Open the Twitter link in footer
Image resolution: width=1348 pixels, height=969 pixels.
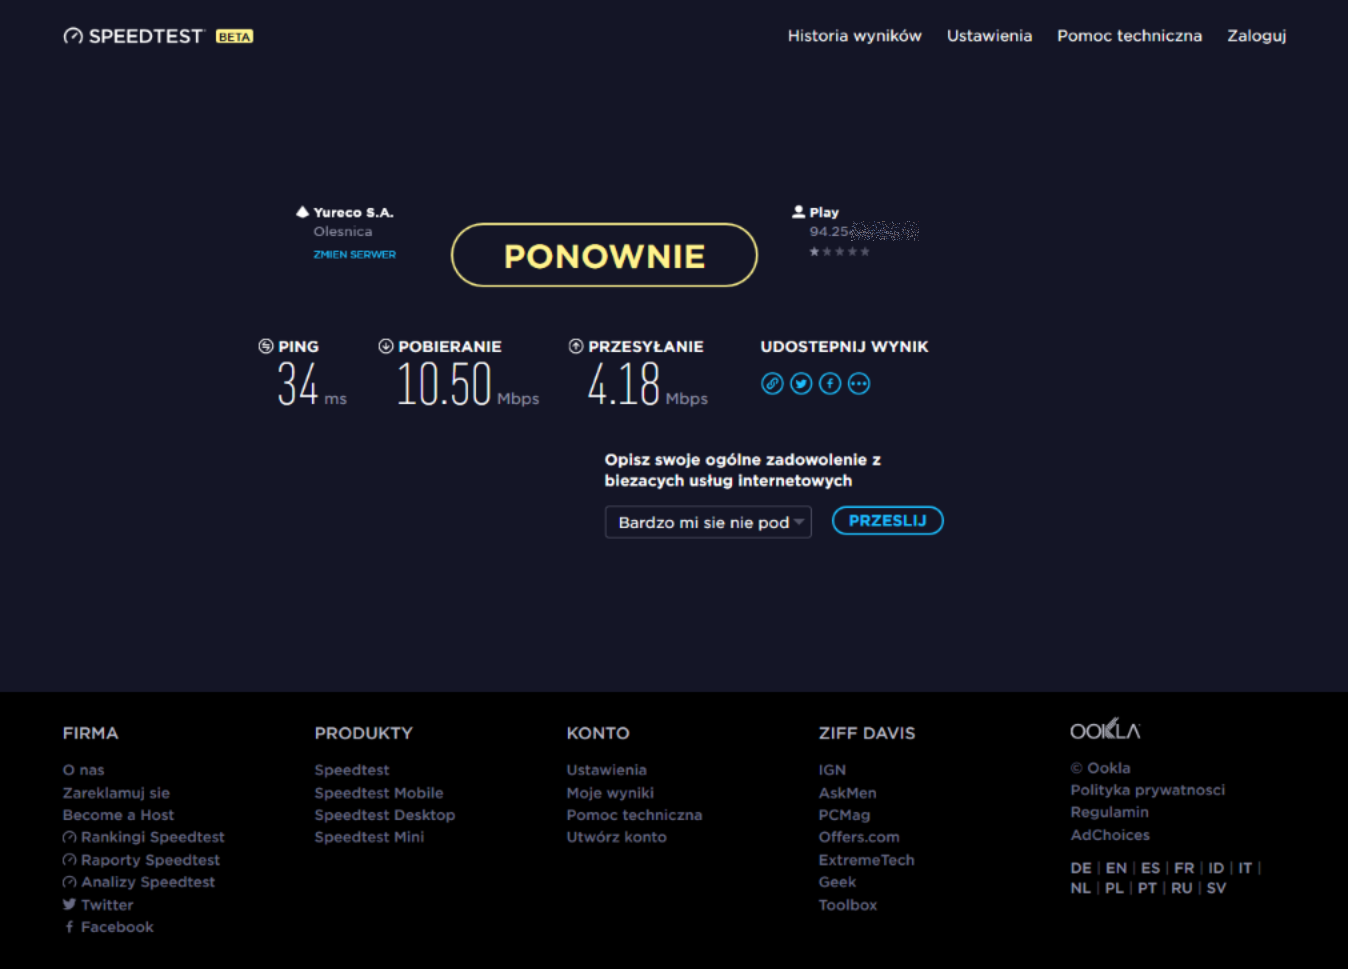[x=106, y=905]
